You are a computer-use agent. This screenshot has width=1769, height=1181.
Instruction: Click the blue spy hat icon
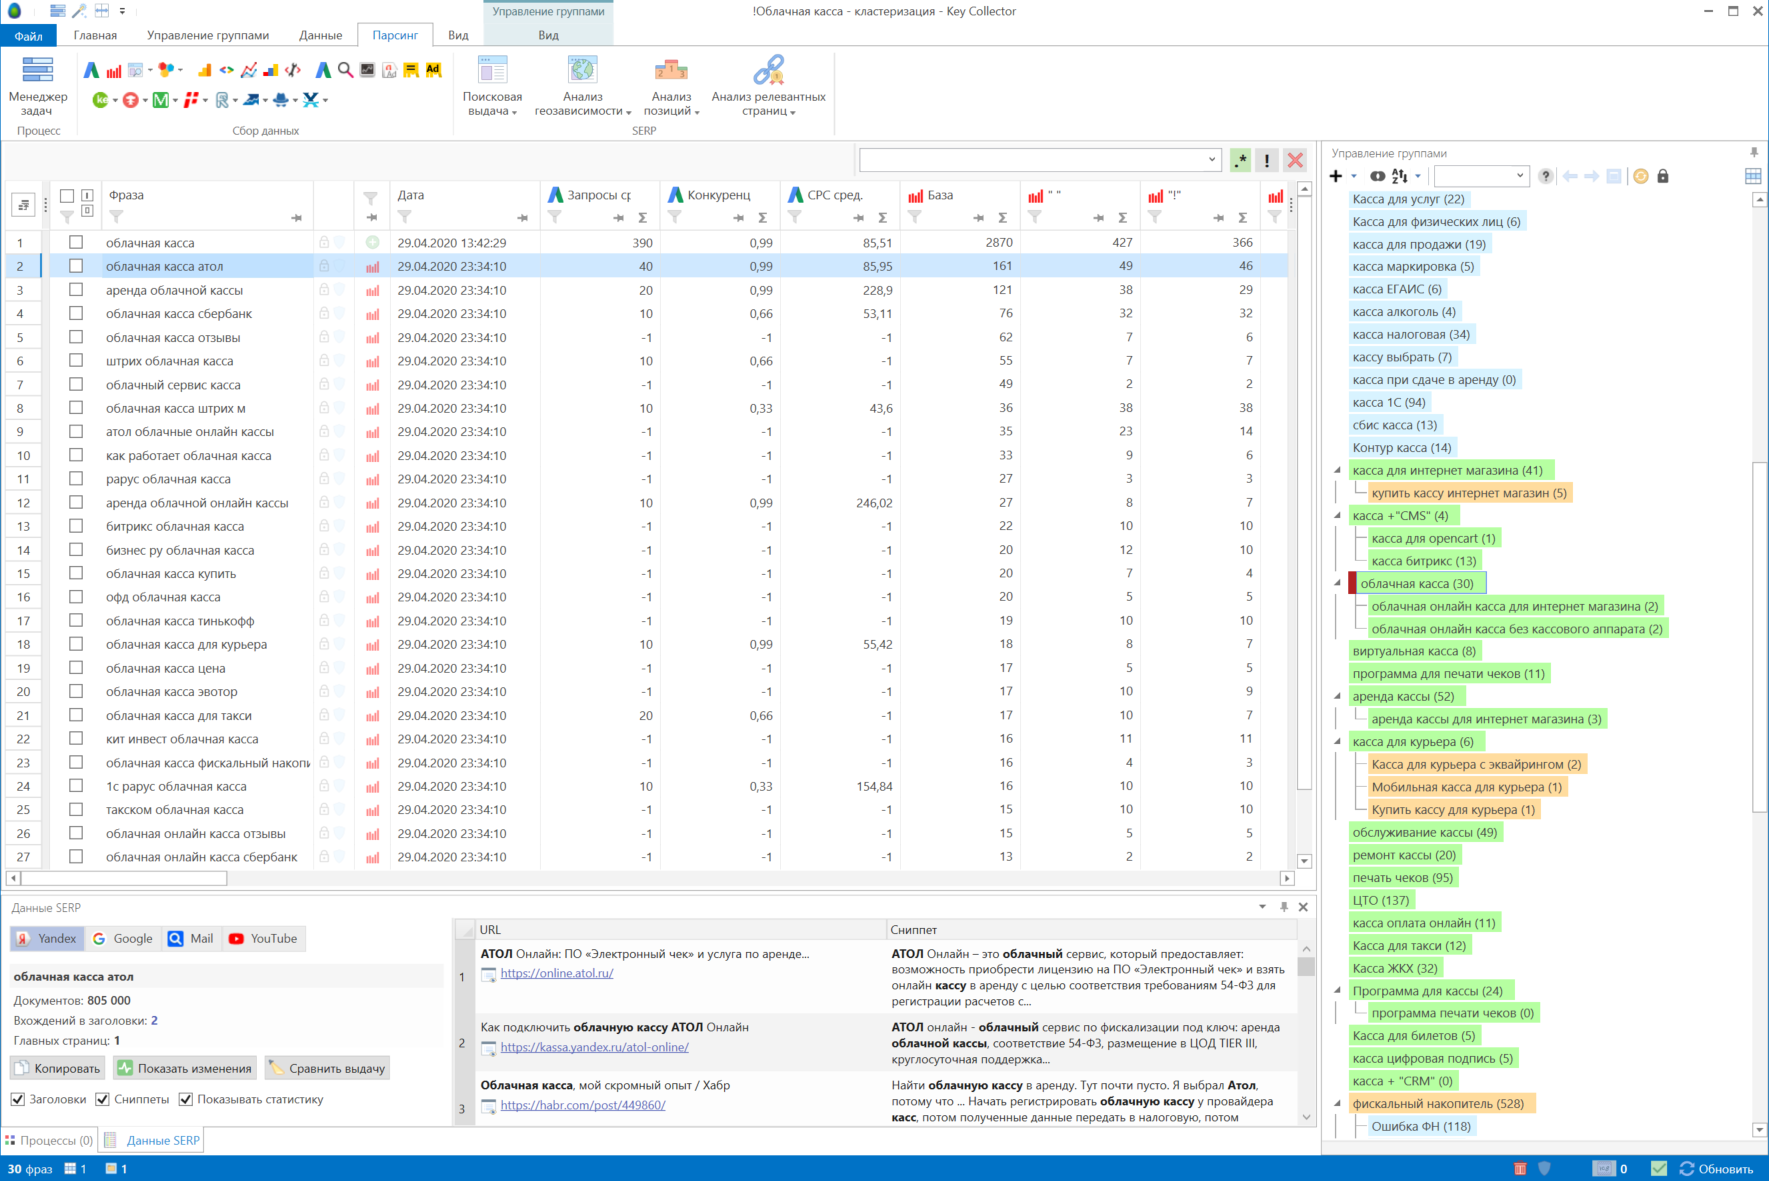click(x=281, y=100)
